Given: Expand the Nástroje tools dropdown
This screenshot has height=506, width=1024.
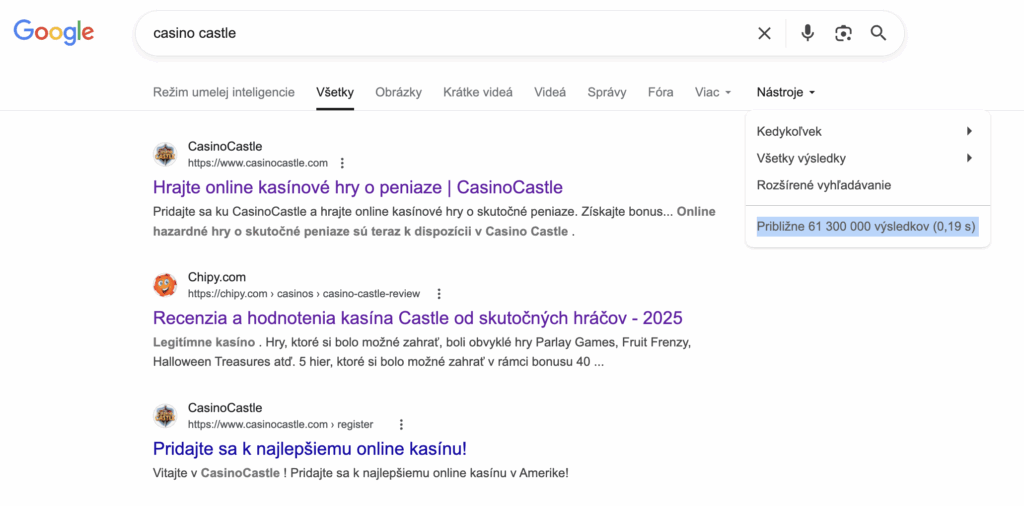Looking at the screenshot, I should [x=786, y=92].
